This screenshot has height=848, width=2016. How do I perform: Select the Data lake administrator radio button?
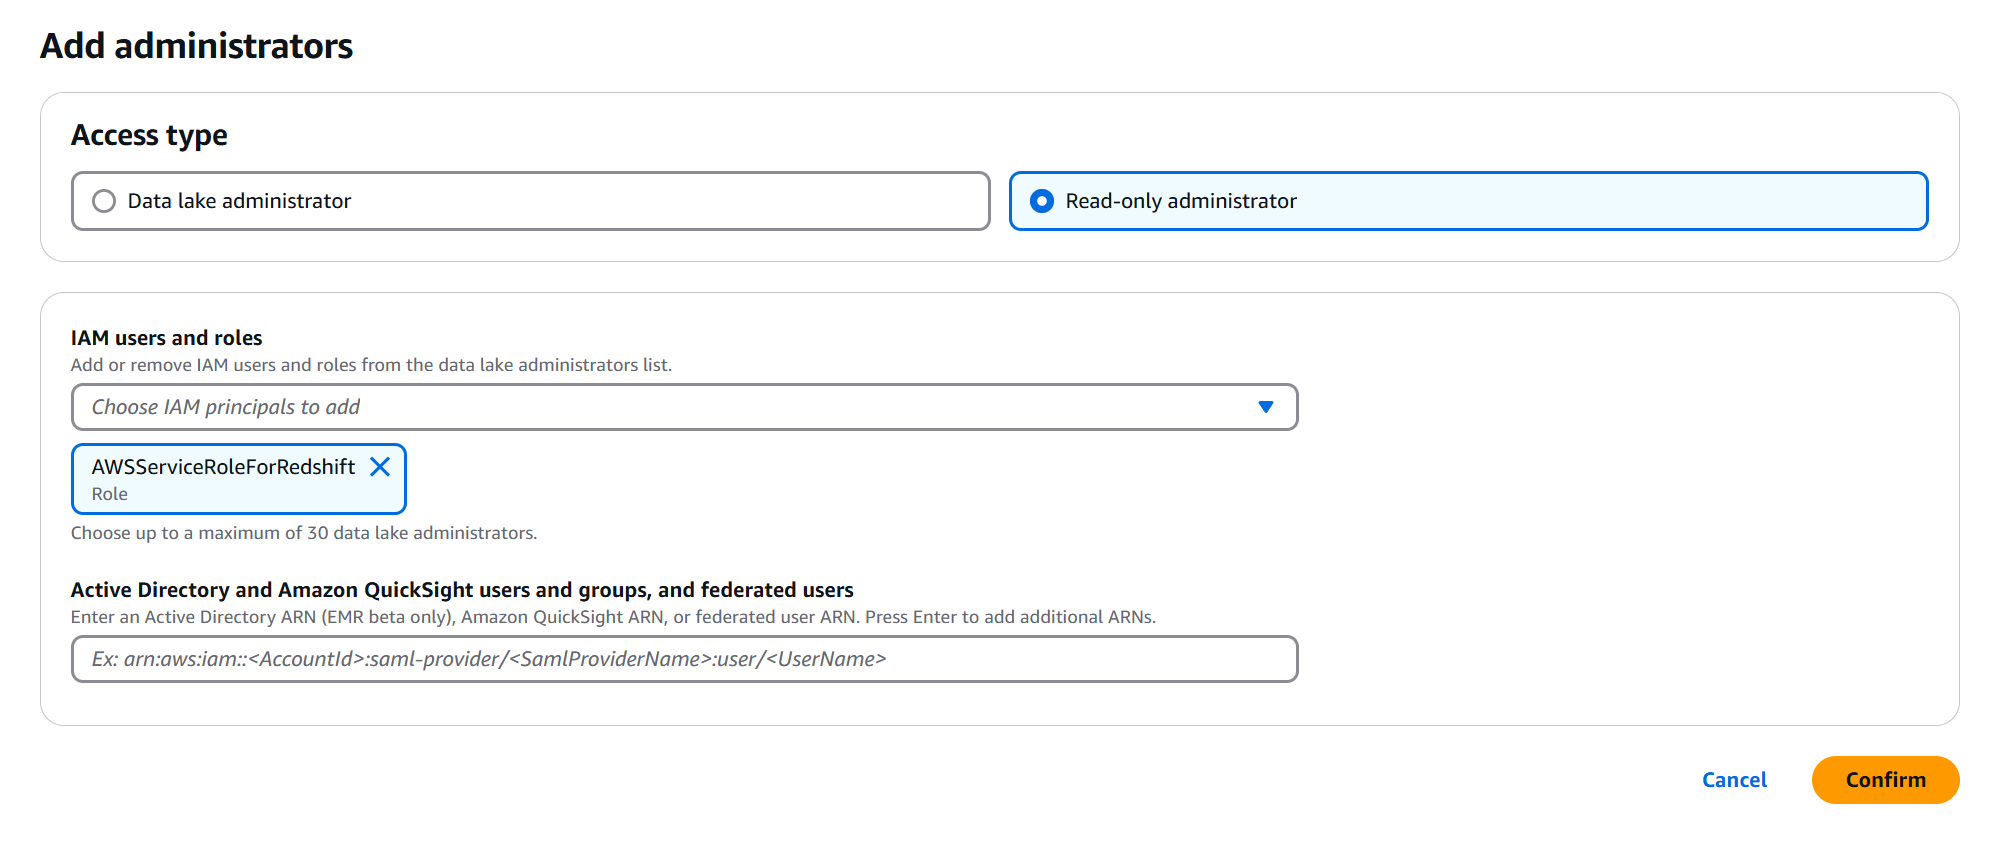coord(104,201)
